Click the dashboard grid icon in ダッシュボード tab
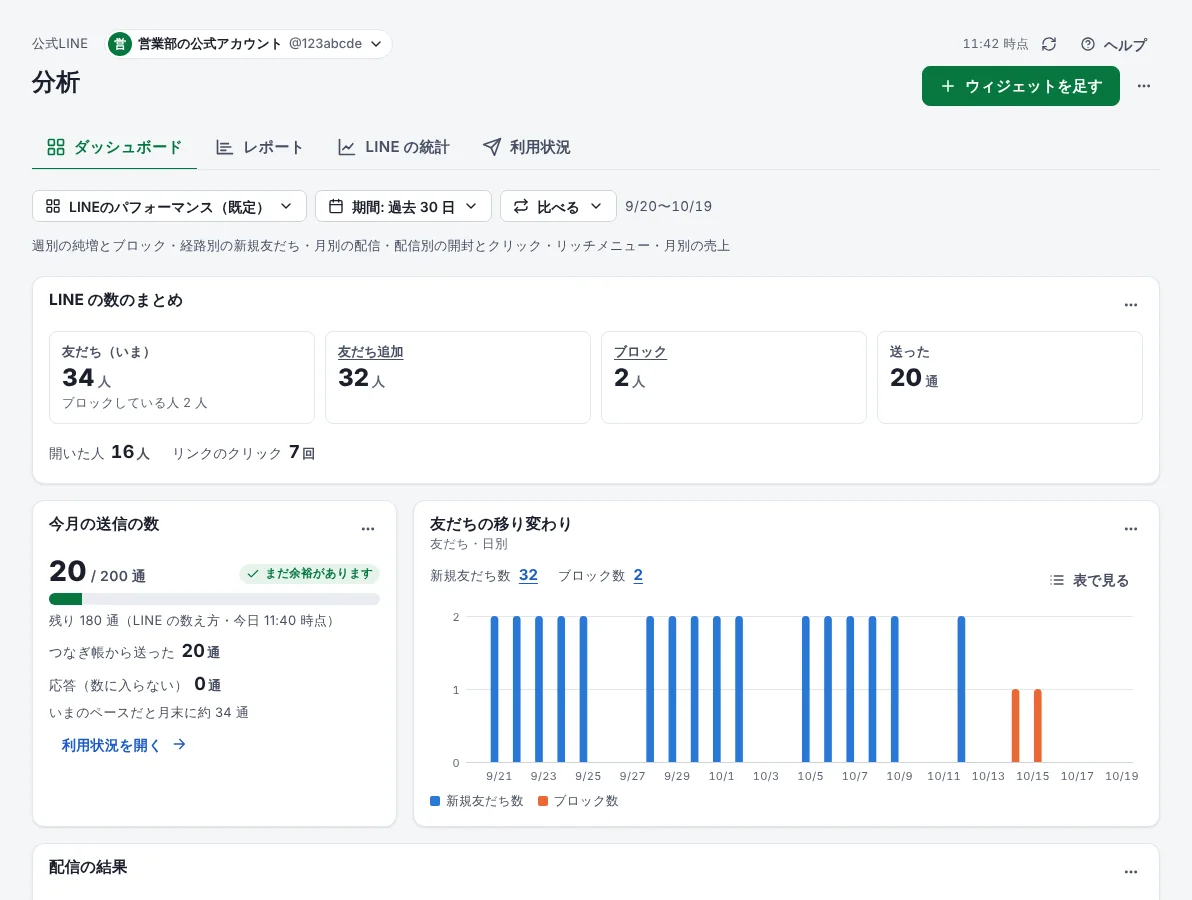The image size is (1192, 900). click(x=55, y=147)
